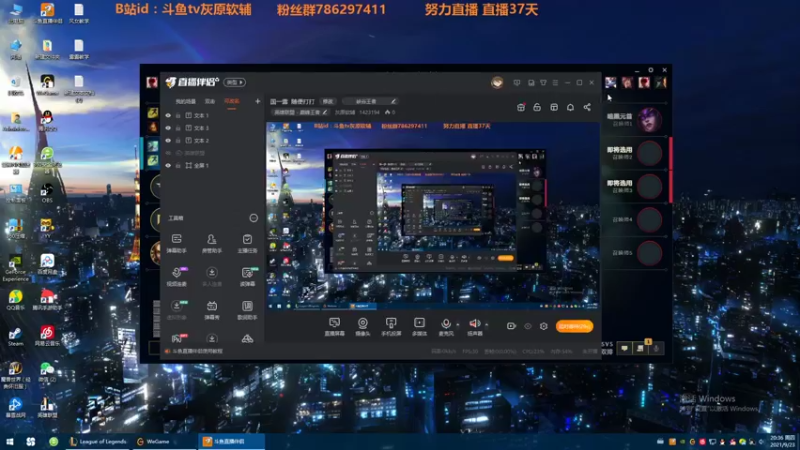This screenshot has width=800, height=450.
Task: Toggle visibility eye of 文本 1 layer
Action: tap(168, 115)
